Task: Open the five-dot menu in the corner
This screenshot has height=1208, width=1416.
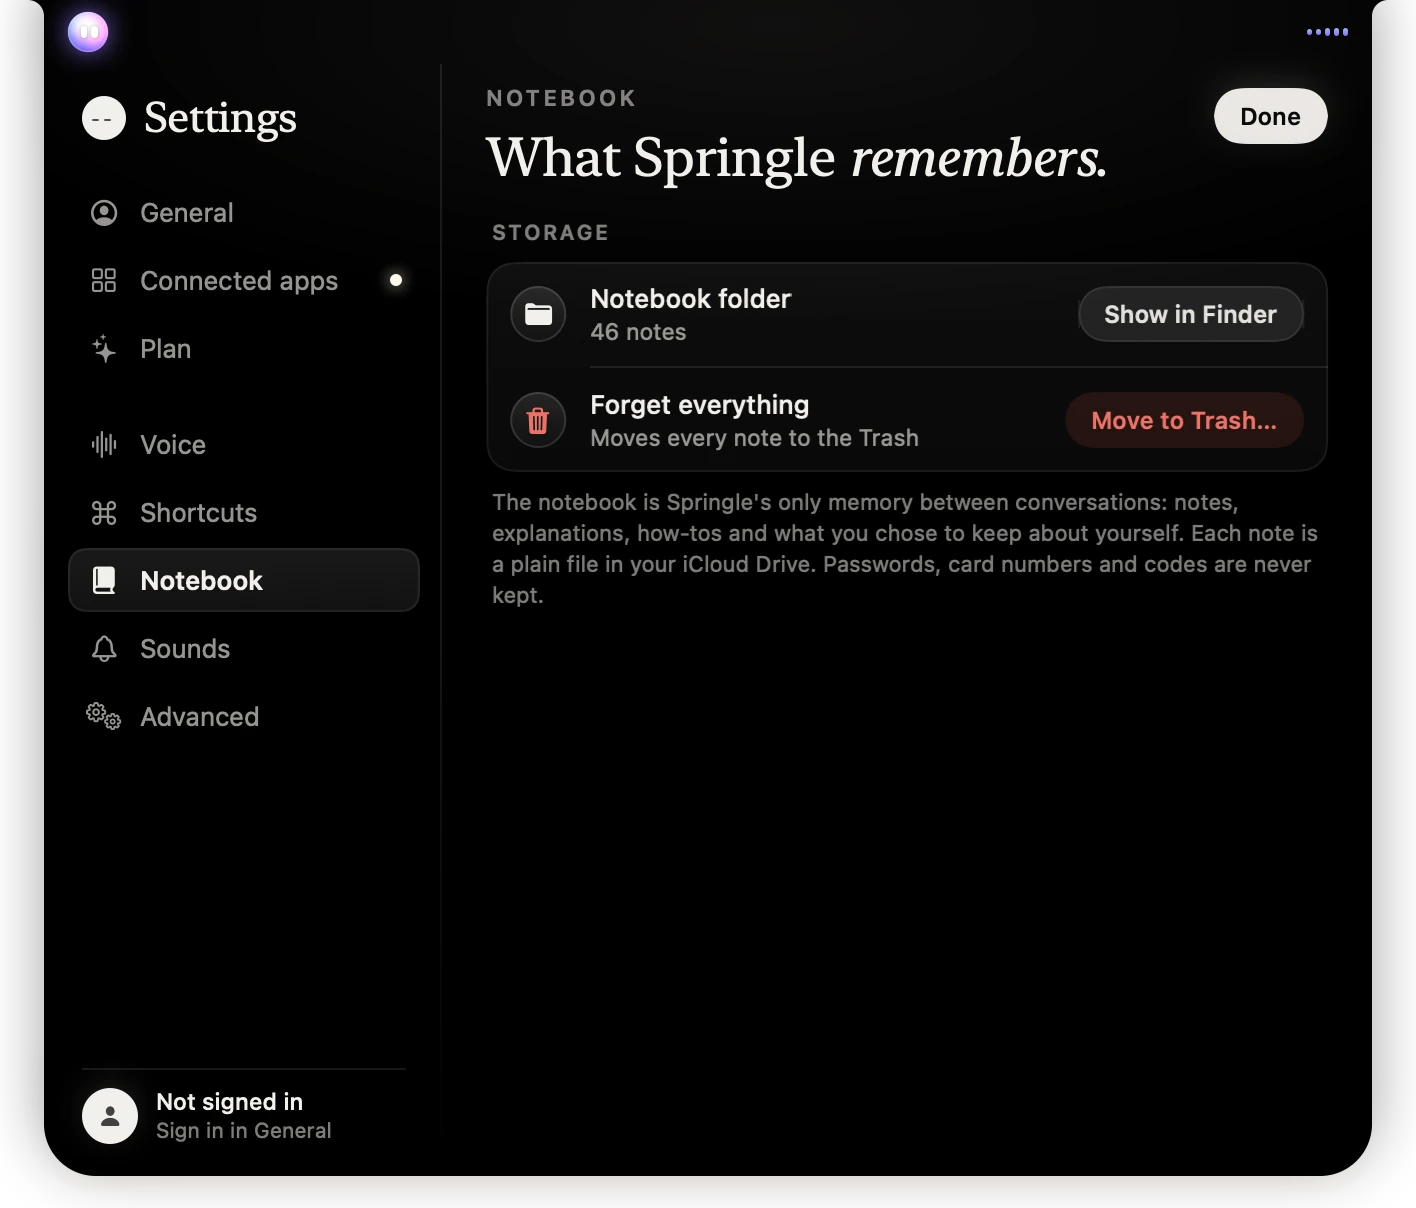Action: click(x=1327, y=32)
